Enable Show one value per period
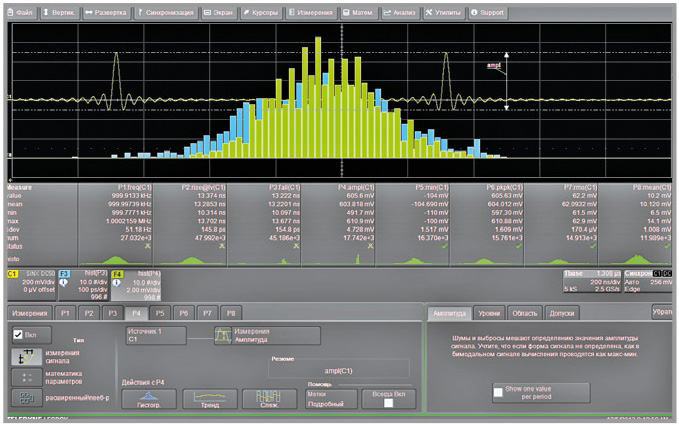 498,392
